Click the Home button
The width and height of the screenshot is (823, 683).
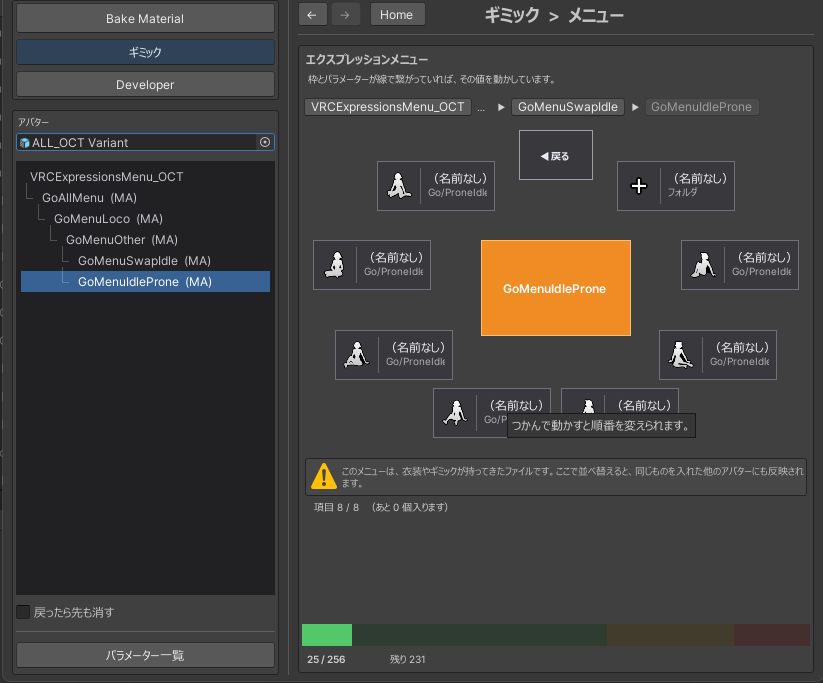[x=397, y=15]
